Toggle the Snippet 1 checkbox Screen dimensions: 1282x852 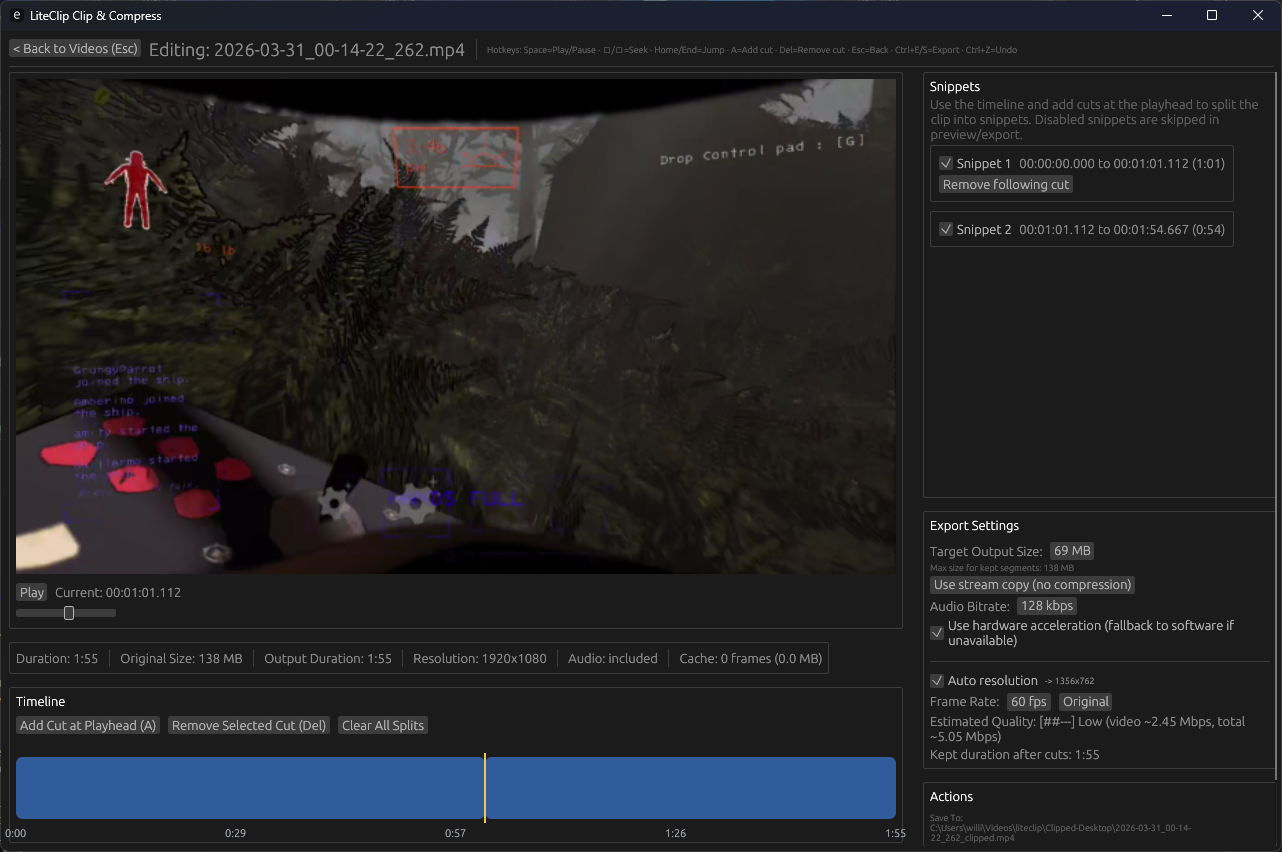[946, 163]
